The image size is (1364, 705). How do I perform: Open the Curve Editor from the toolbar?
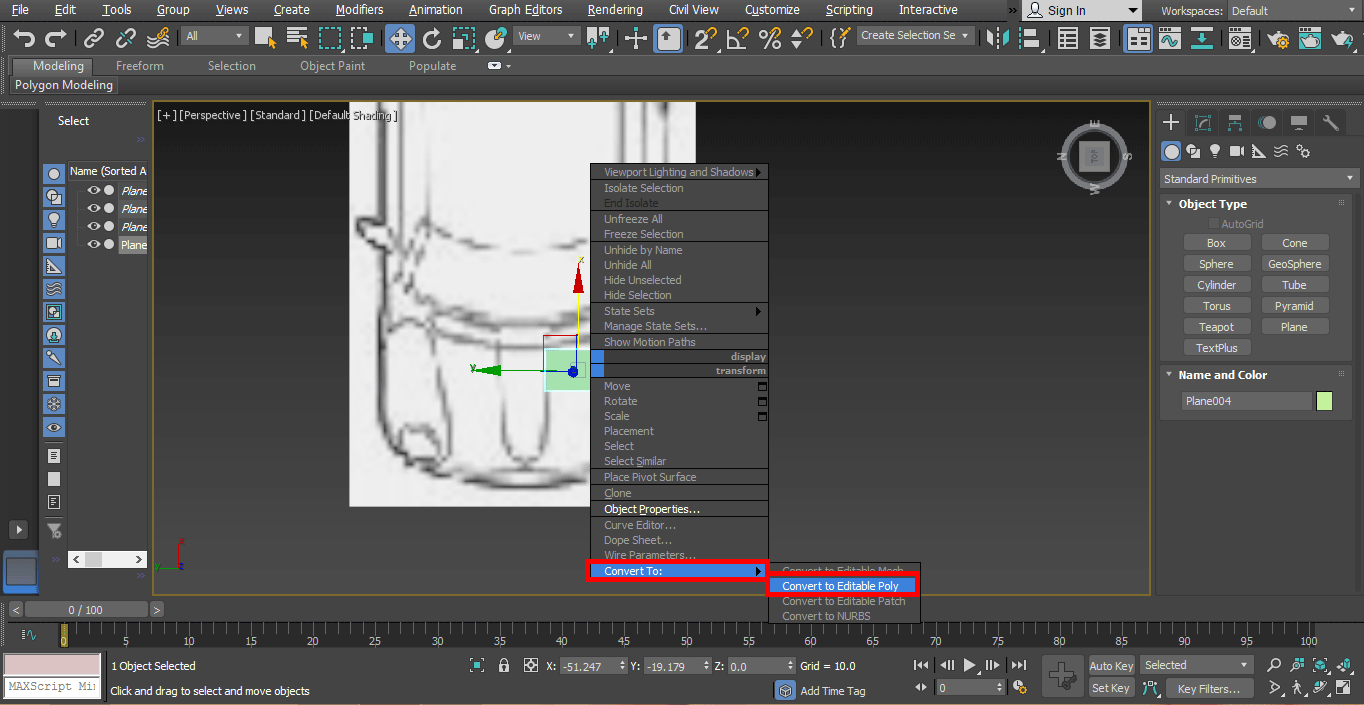(1169, 38)
